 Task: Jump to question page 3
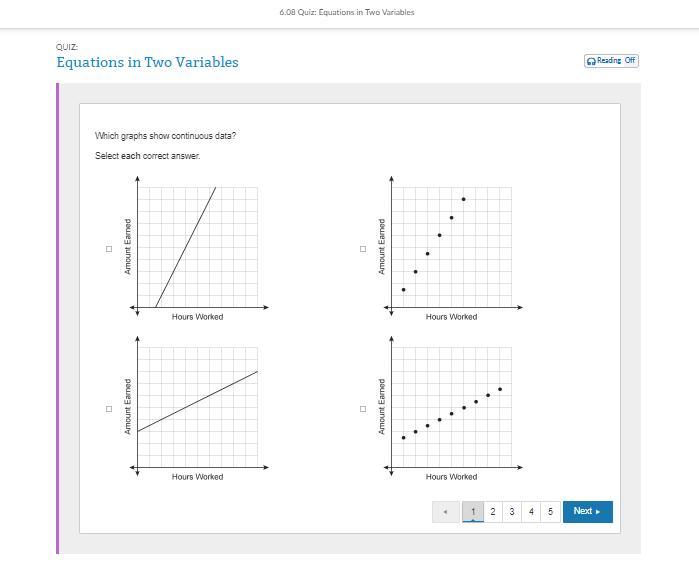click(x=511, y=512)
